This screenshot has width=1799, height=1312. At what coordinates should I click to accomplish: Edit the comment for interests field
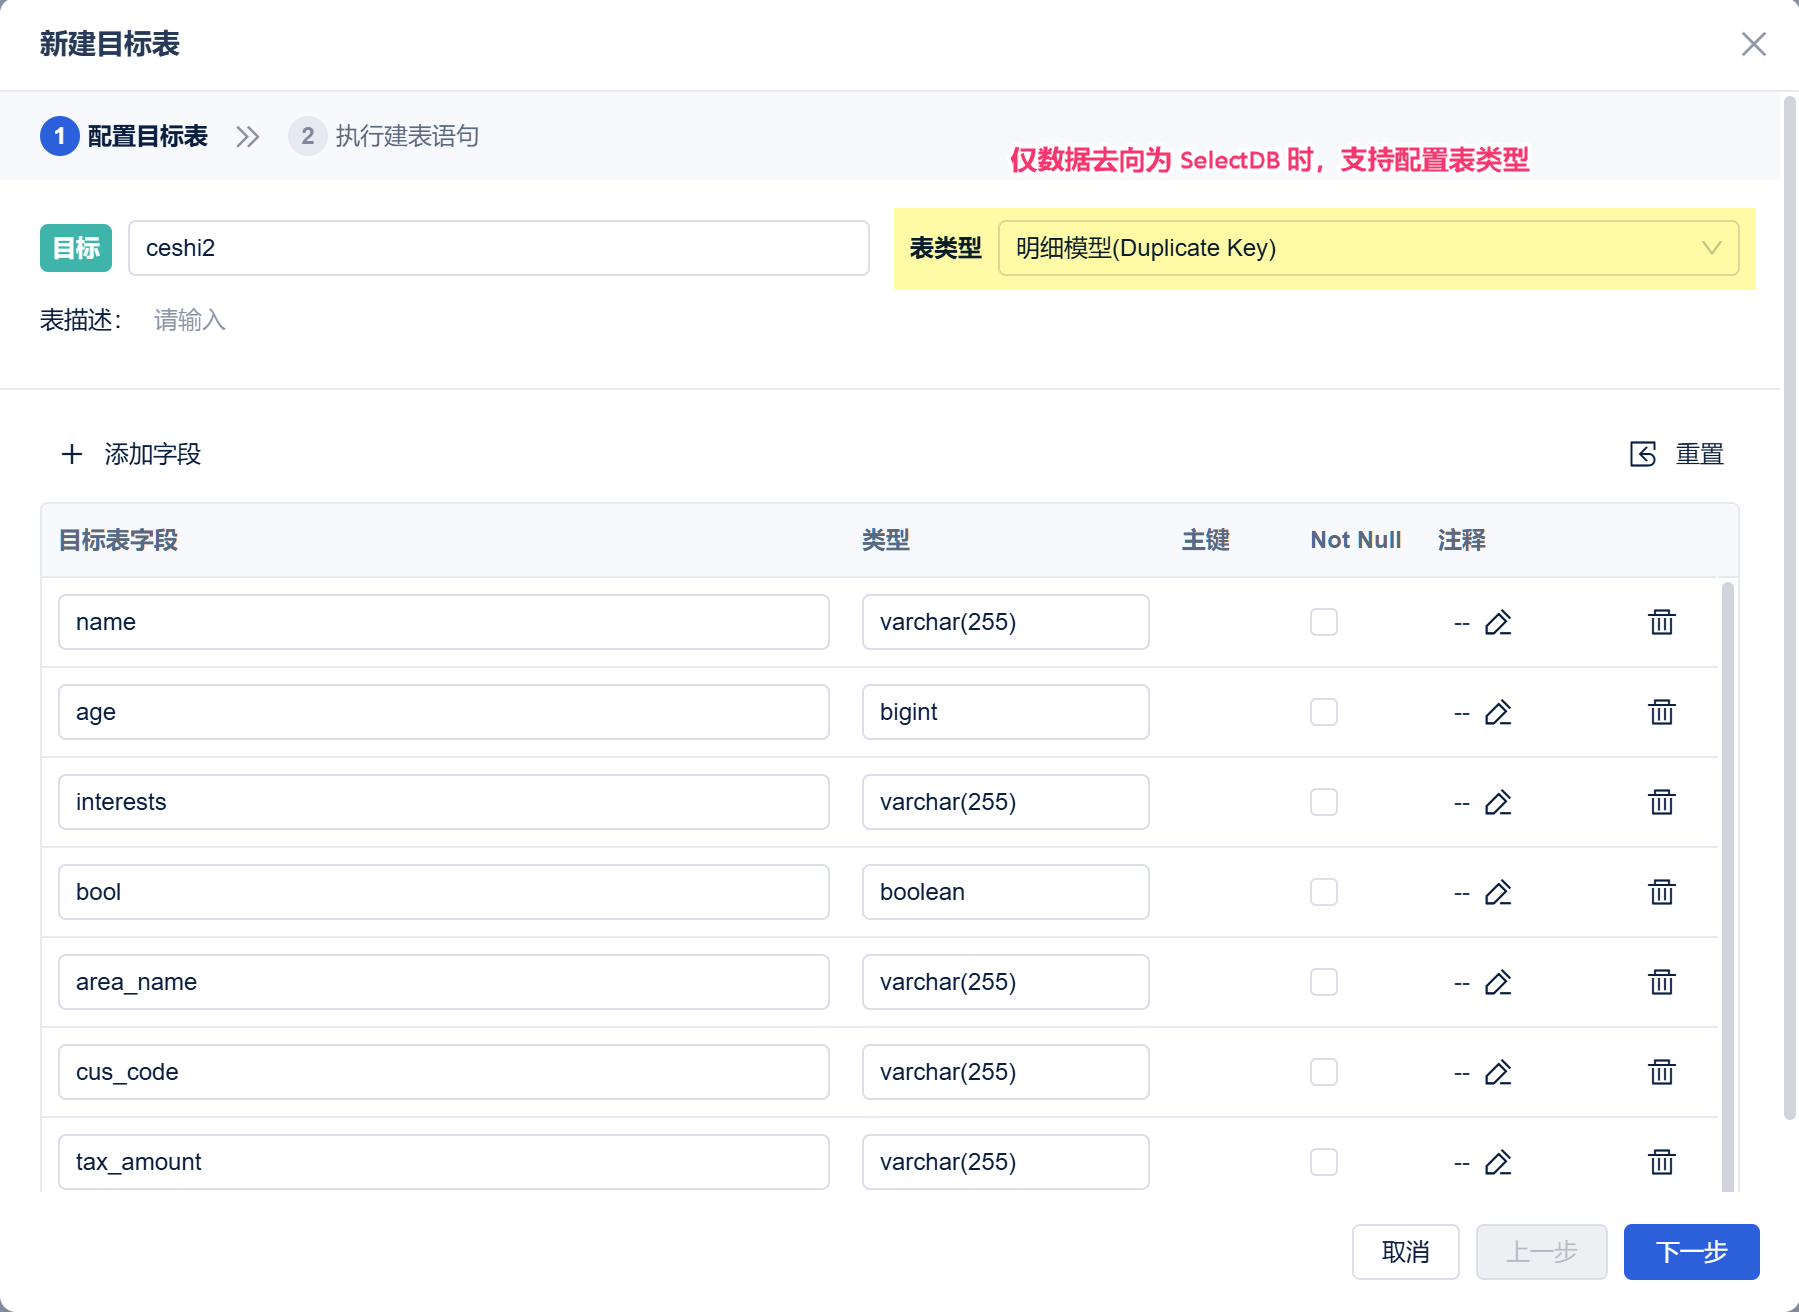pyautogui.click(x=1498, y=803)
